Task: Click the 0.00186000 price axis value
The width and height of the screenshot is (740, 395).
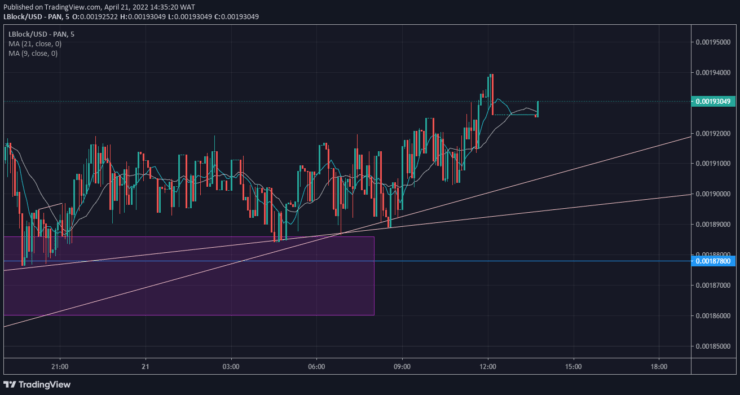Action: (714, 316)
